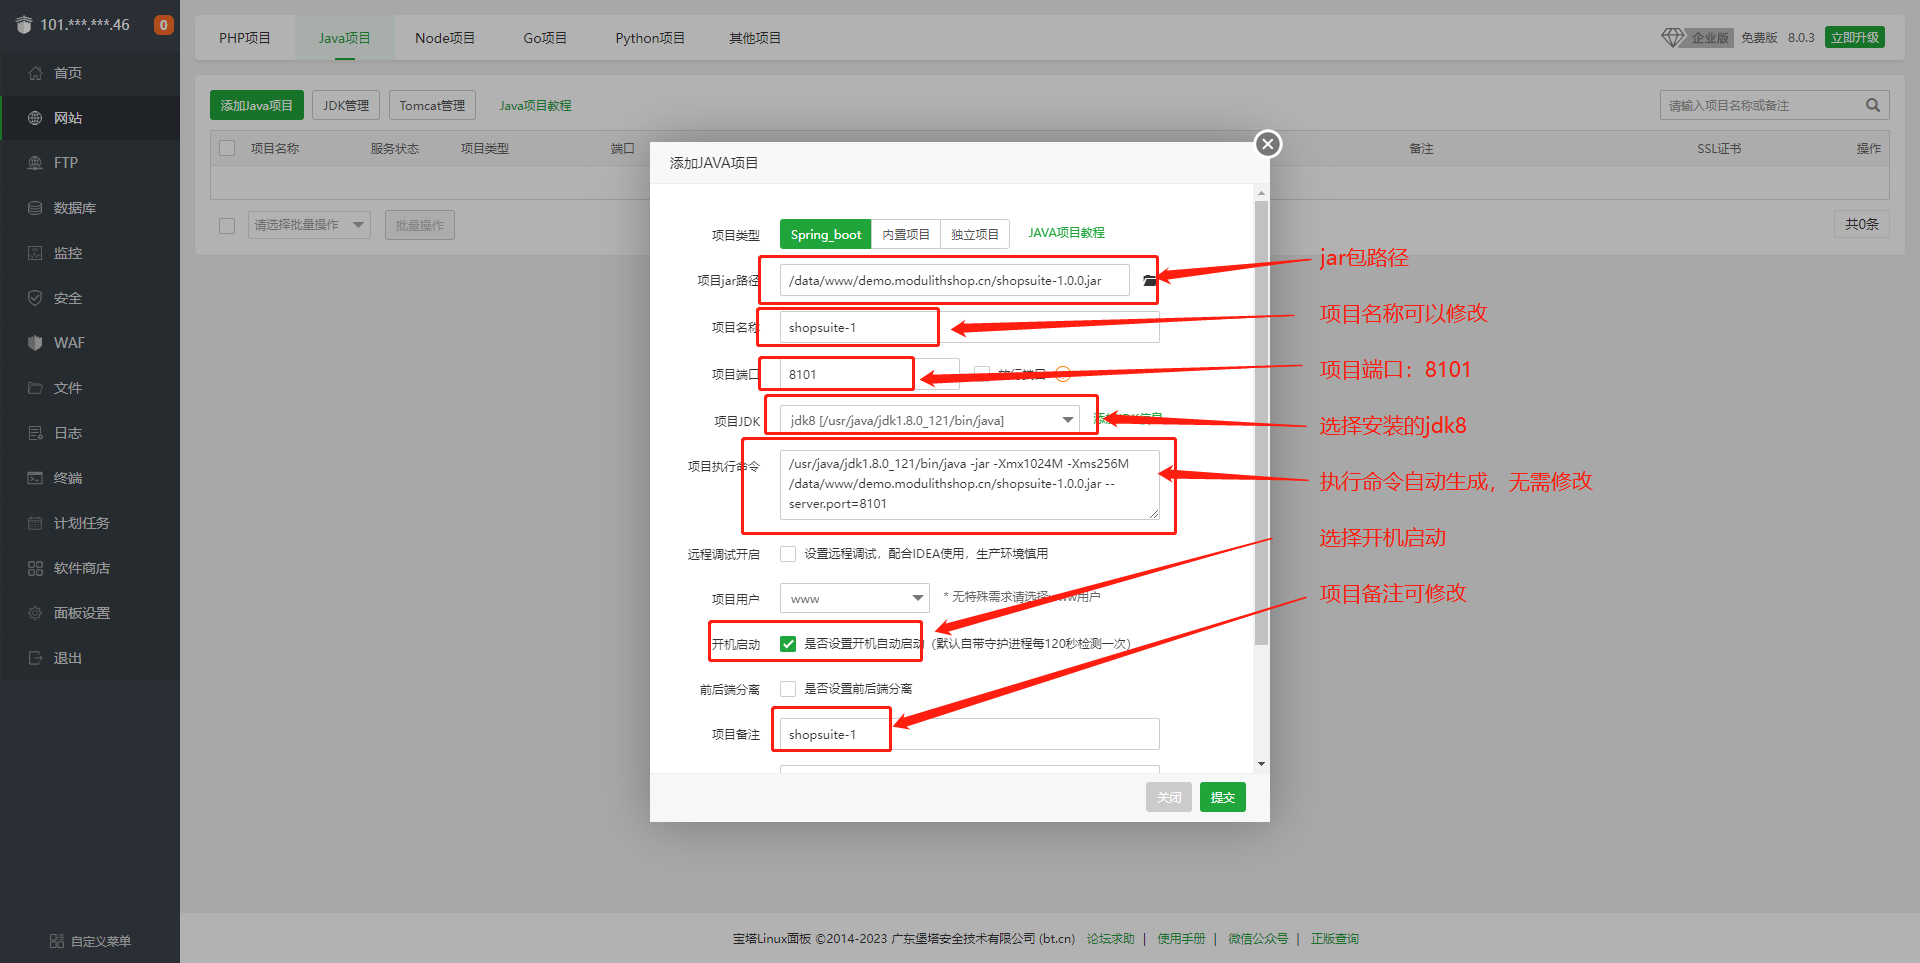Open the 项目JDK dropdown

click(x=1067, y=419)
